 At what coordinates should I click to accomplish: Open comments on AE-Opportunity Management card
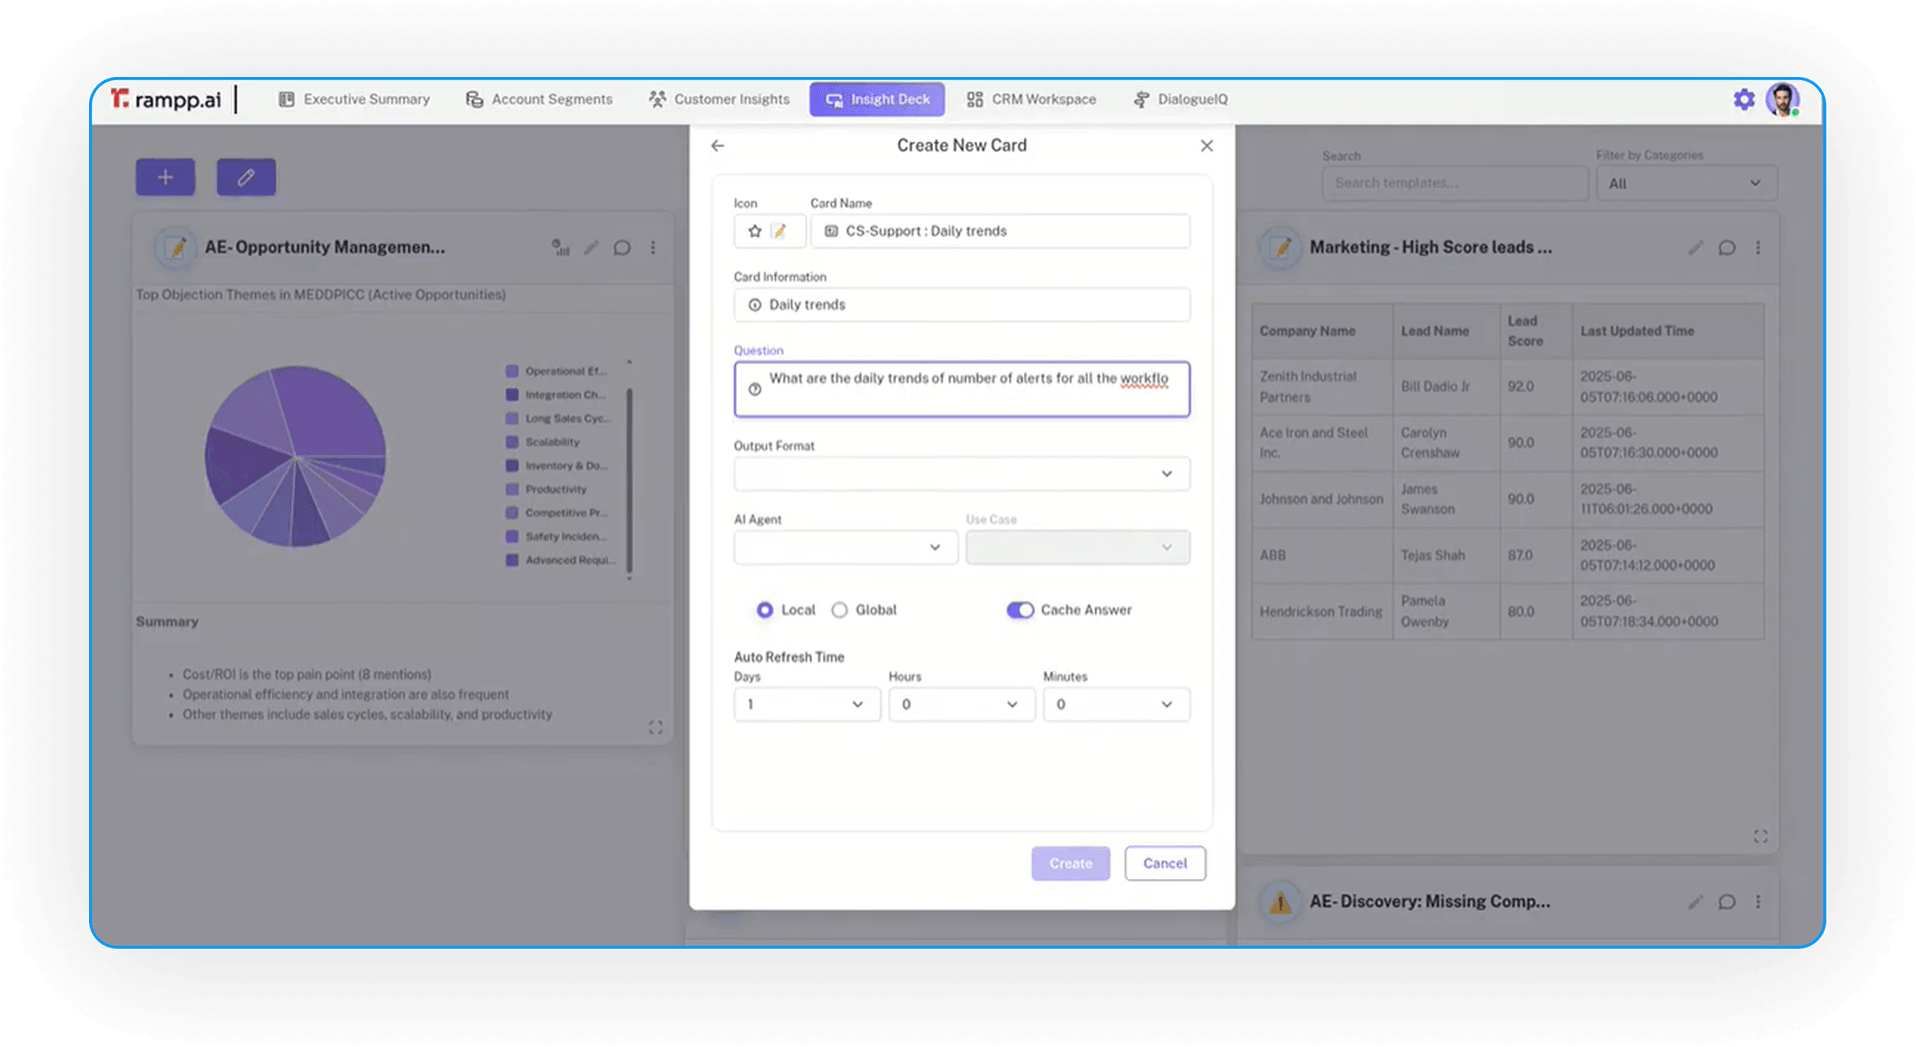pyautogui.click(x=622, y=247)
